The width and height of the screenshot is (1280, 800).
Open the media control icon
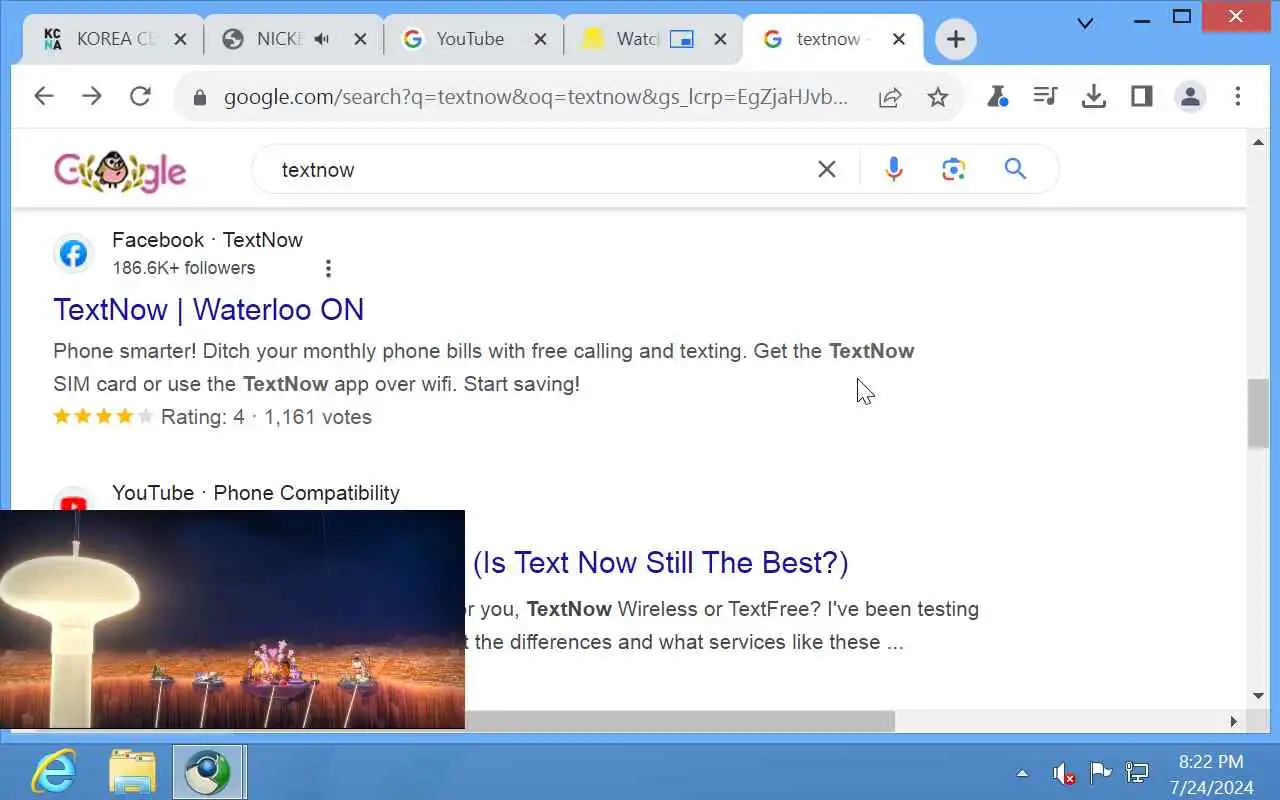(x=1045, y=96)
